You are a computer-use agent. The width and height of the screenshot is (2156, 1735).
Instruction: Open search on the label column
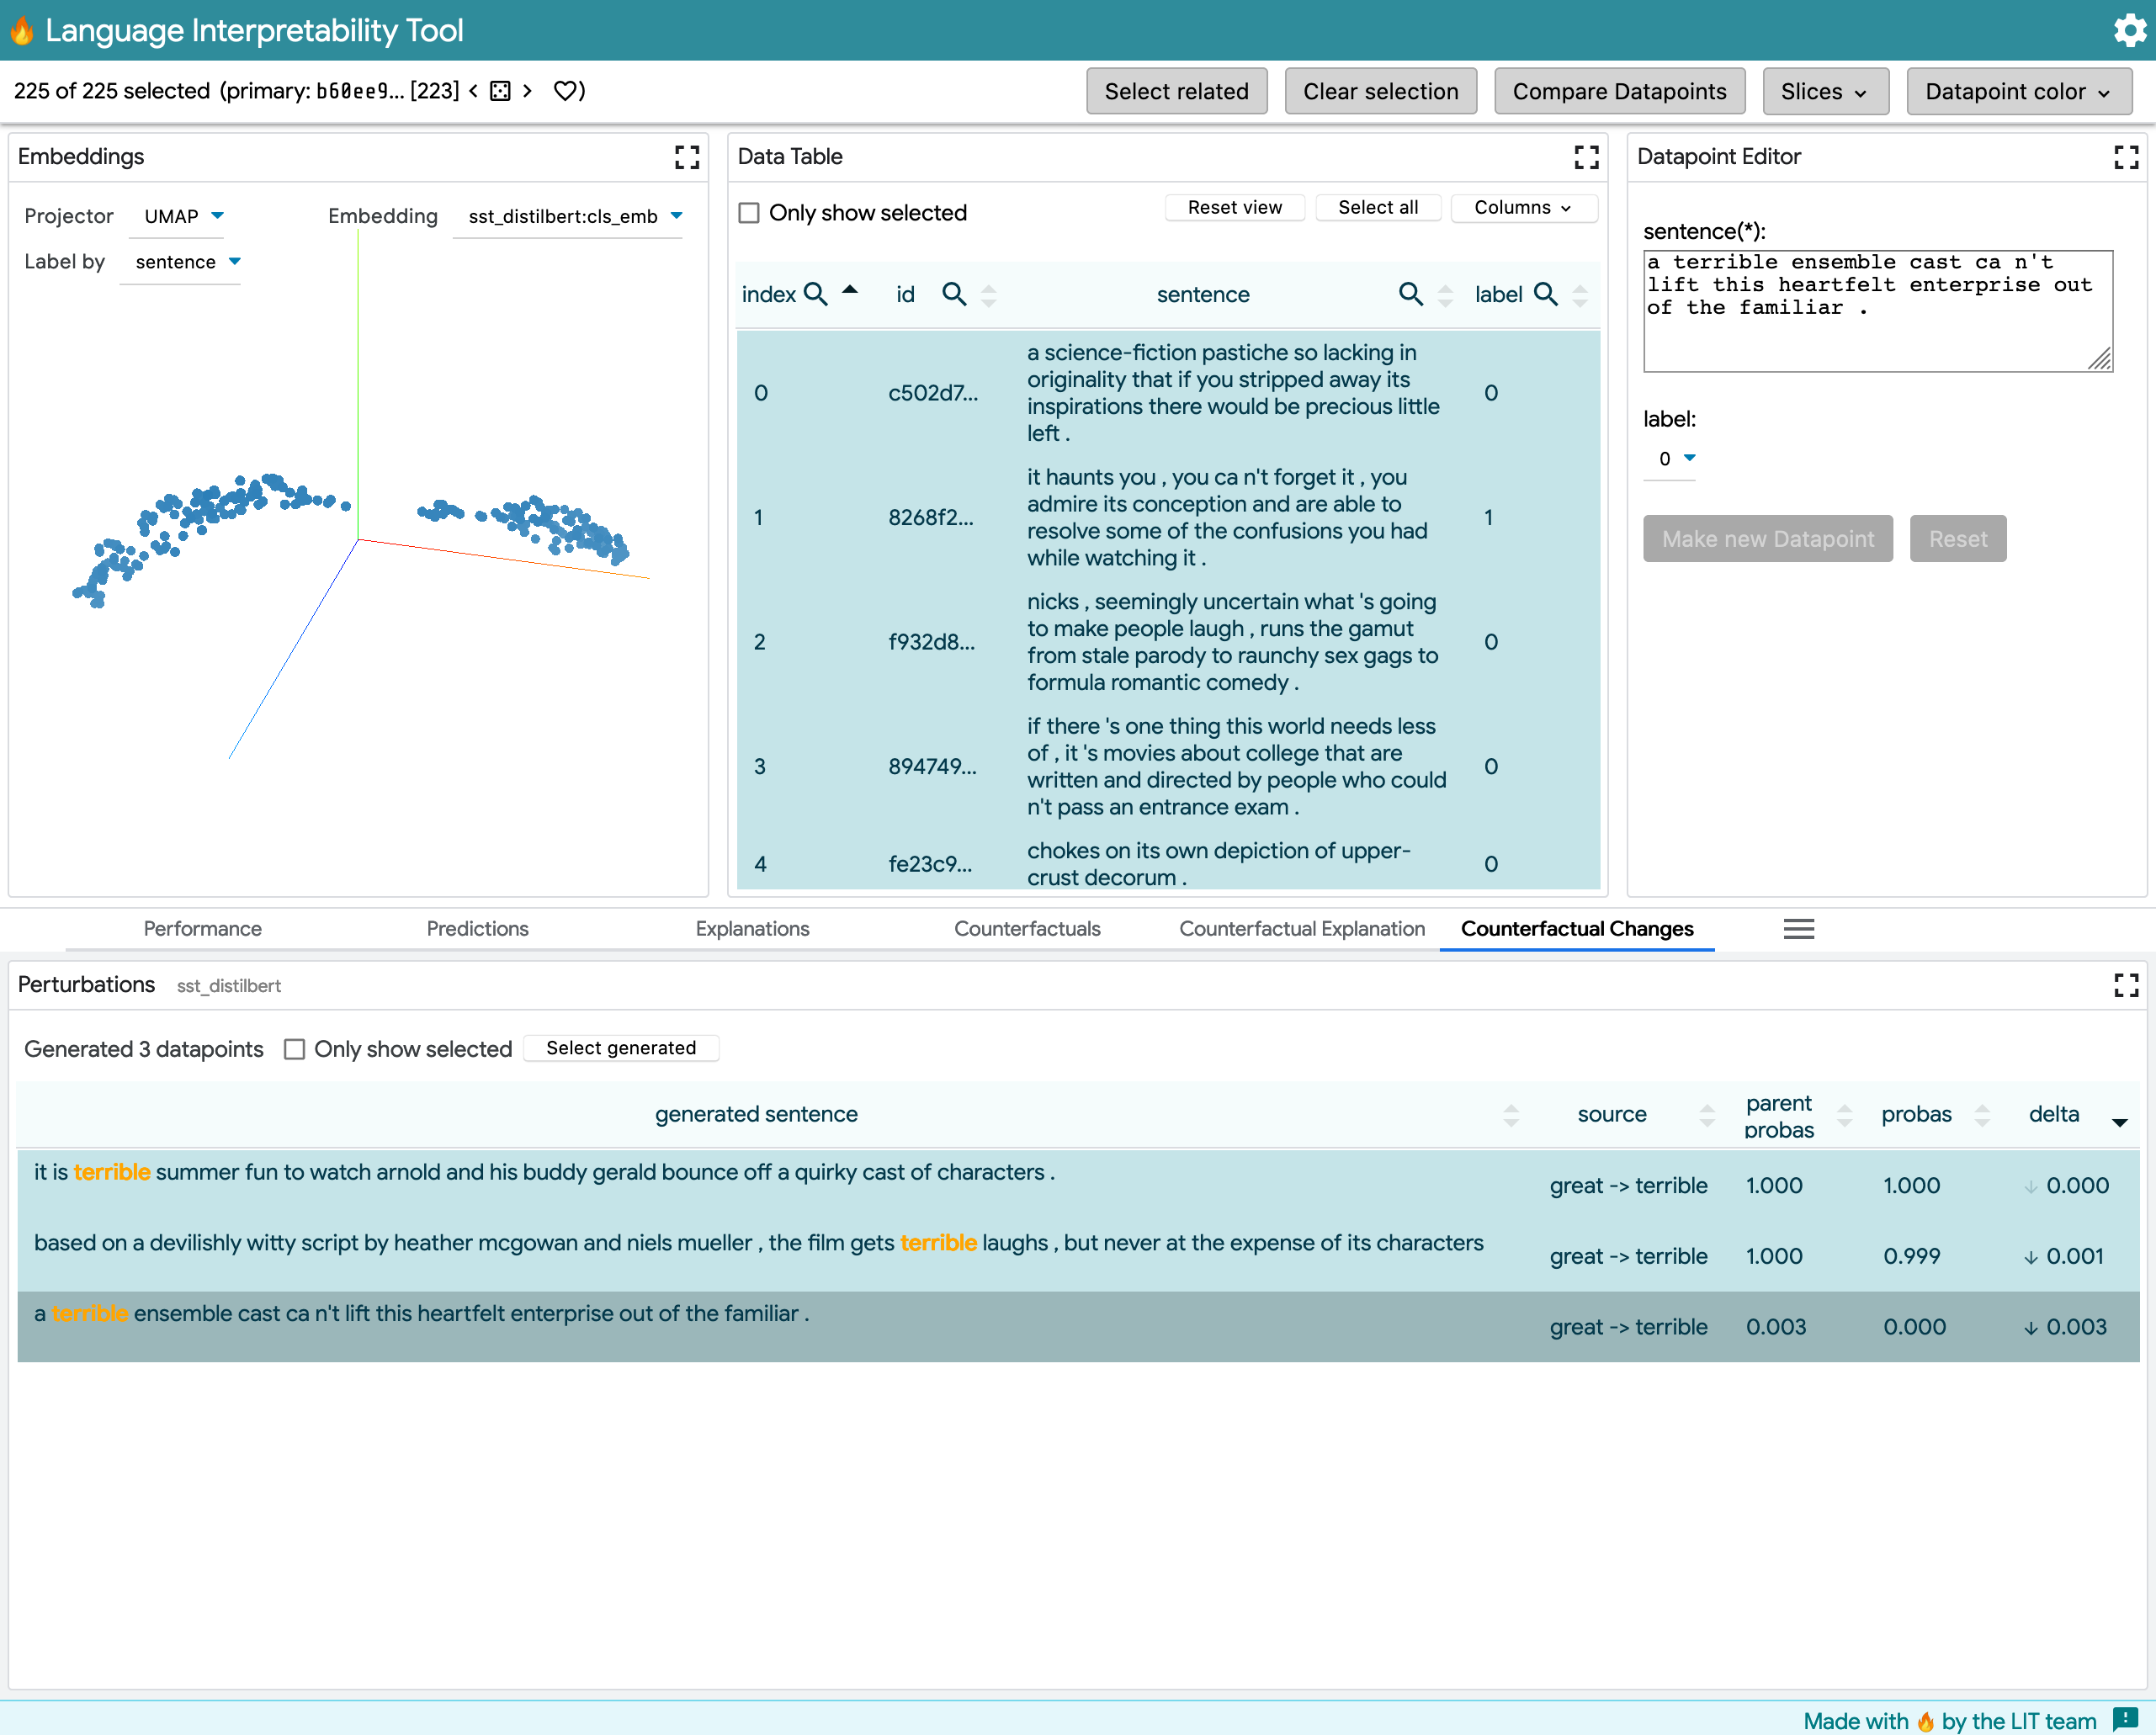point(1546,294)
